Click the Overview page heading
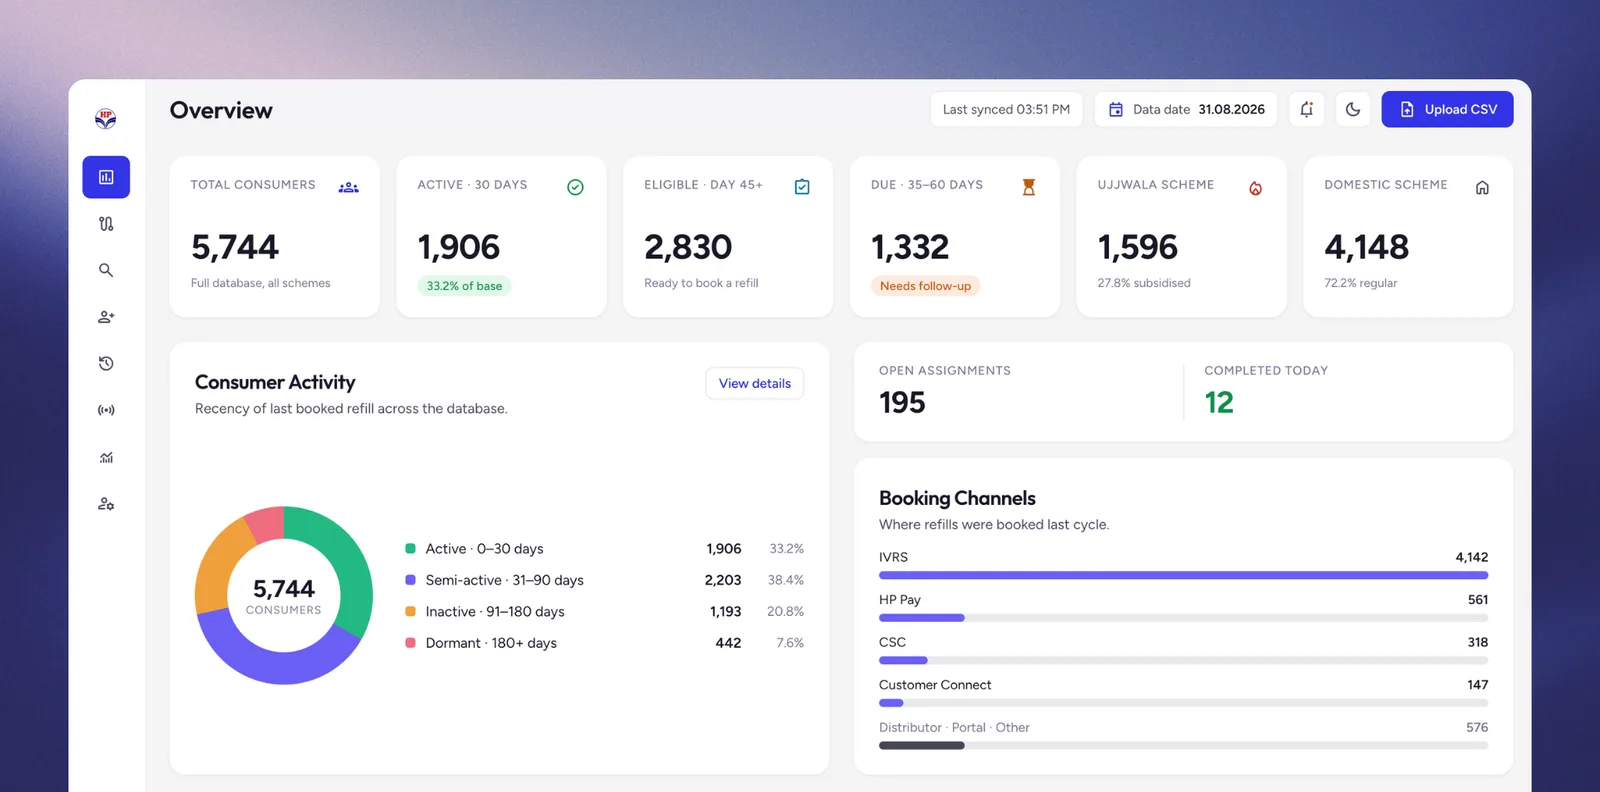 click(x=221, y=110)
